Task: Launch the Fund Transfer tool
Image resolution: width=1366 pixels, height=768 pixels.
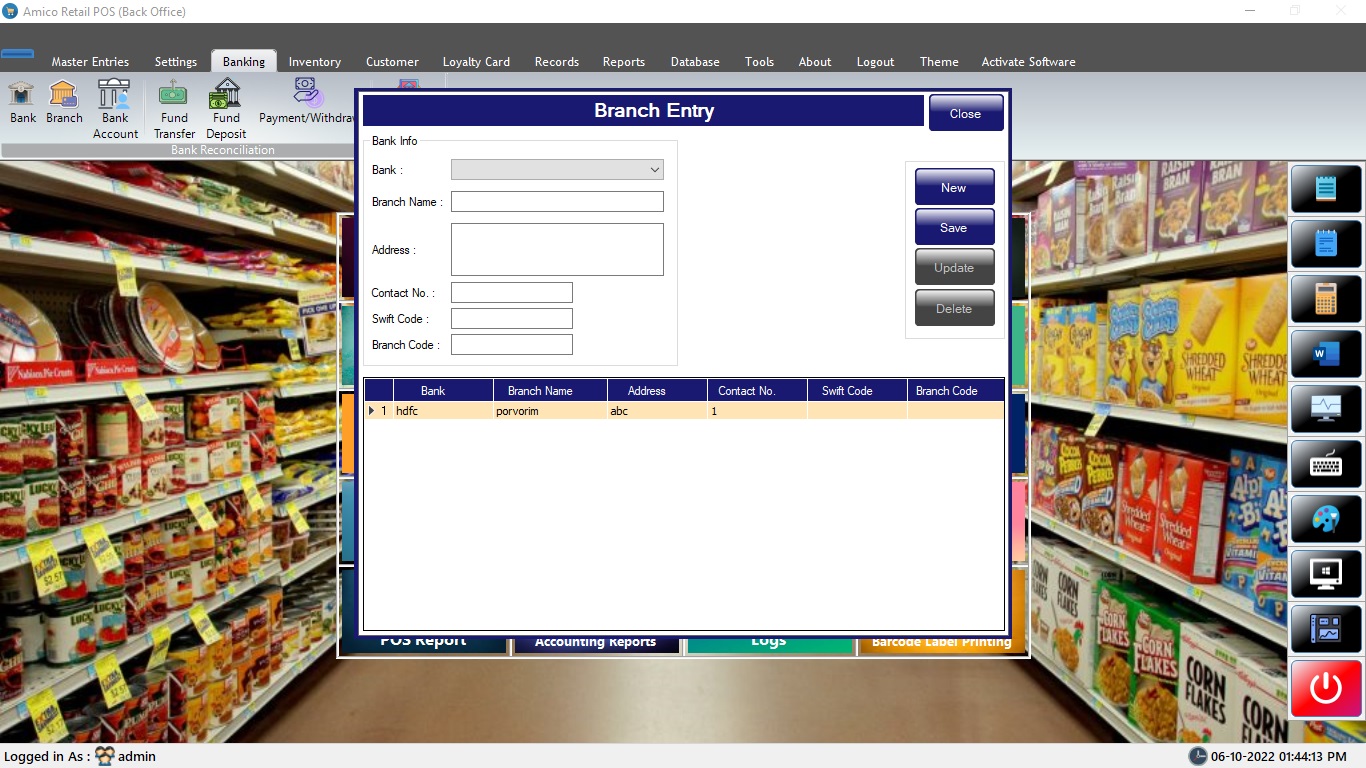Action: point(174,109)
